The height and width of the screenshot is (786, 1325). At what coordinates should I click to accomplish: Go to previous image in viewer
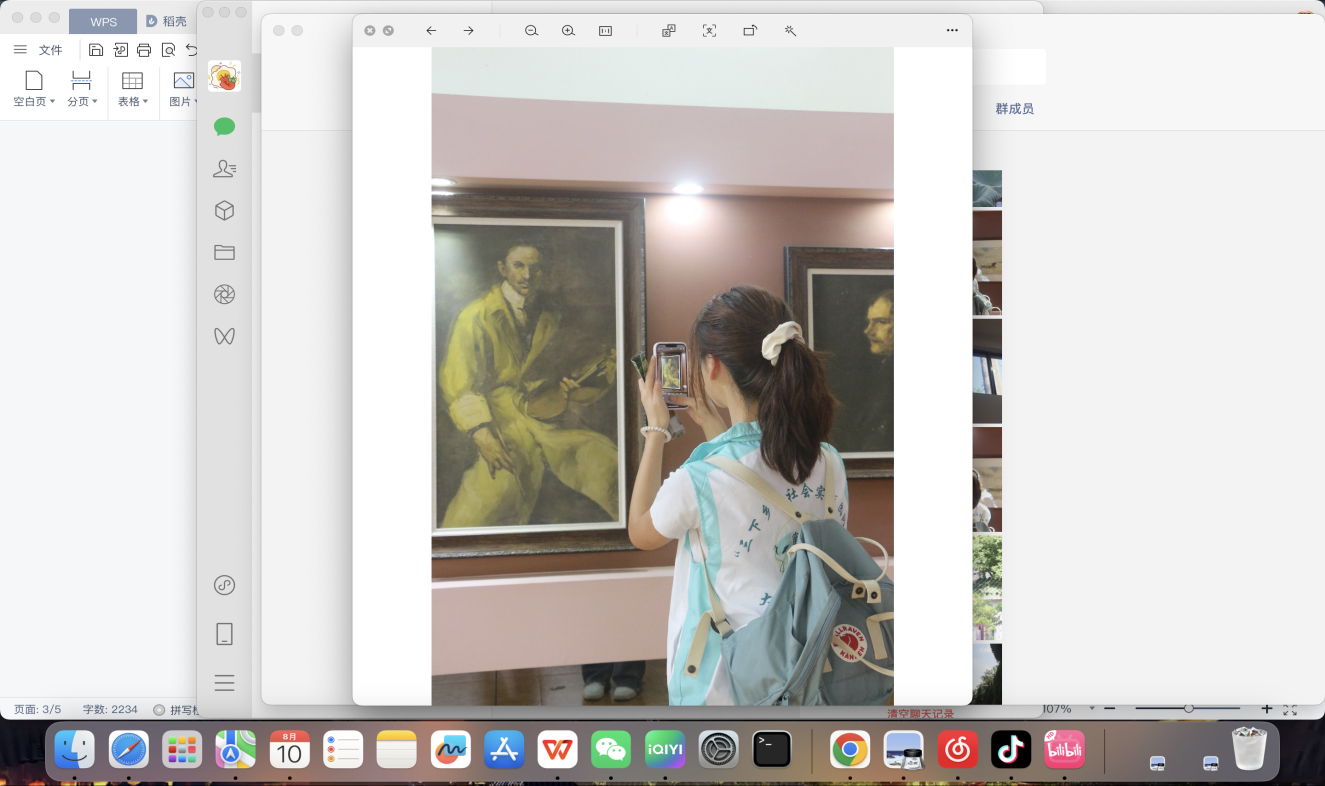point(431,31)
